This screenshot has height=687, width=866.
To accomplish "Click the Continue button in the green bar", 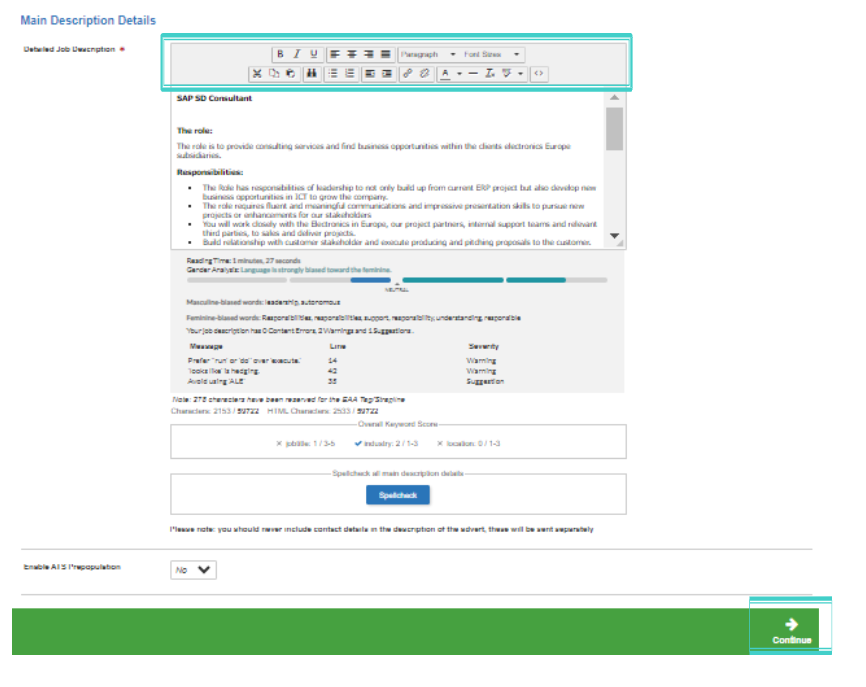I will pyautogui.click(x=791, y=631).
